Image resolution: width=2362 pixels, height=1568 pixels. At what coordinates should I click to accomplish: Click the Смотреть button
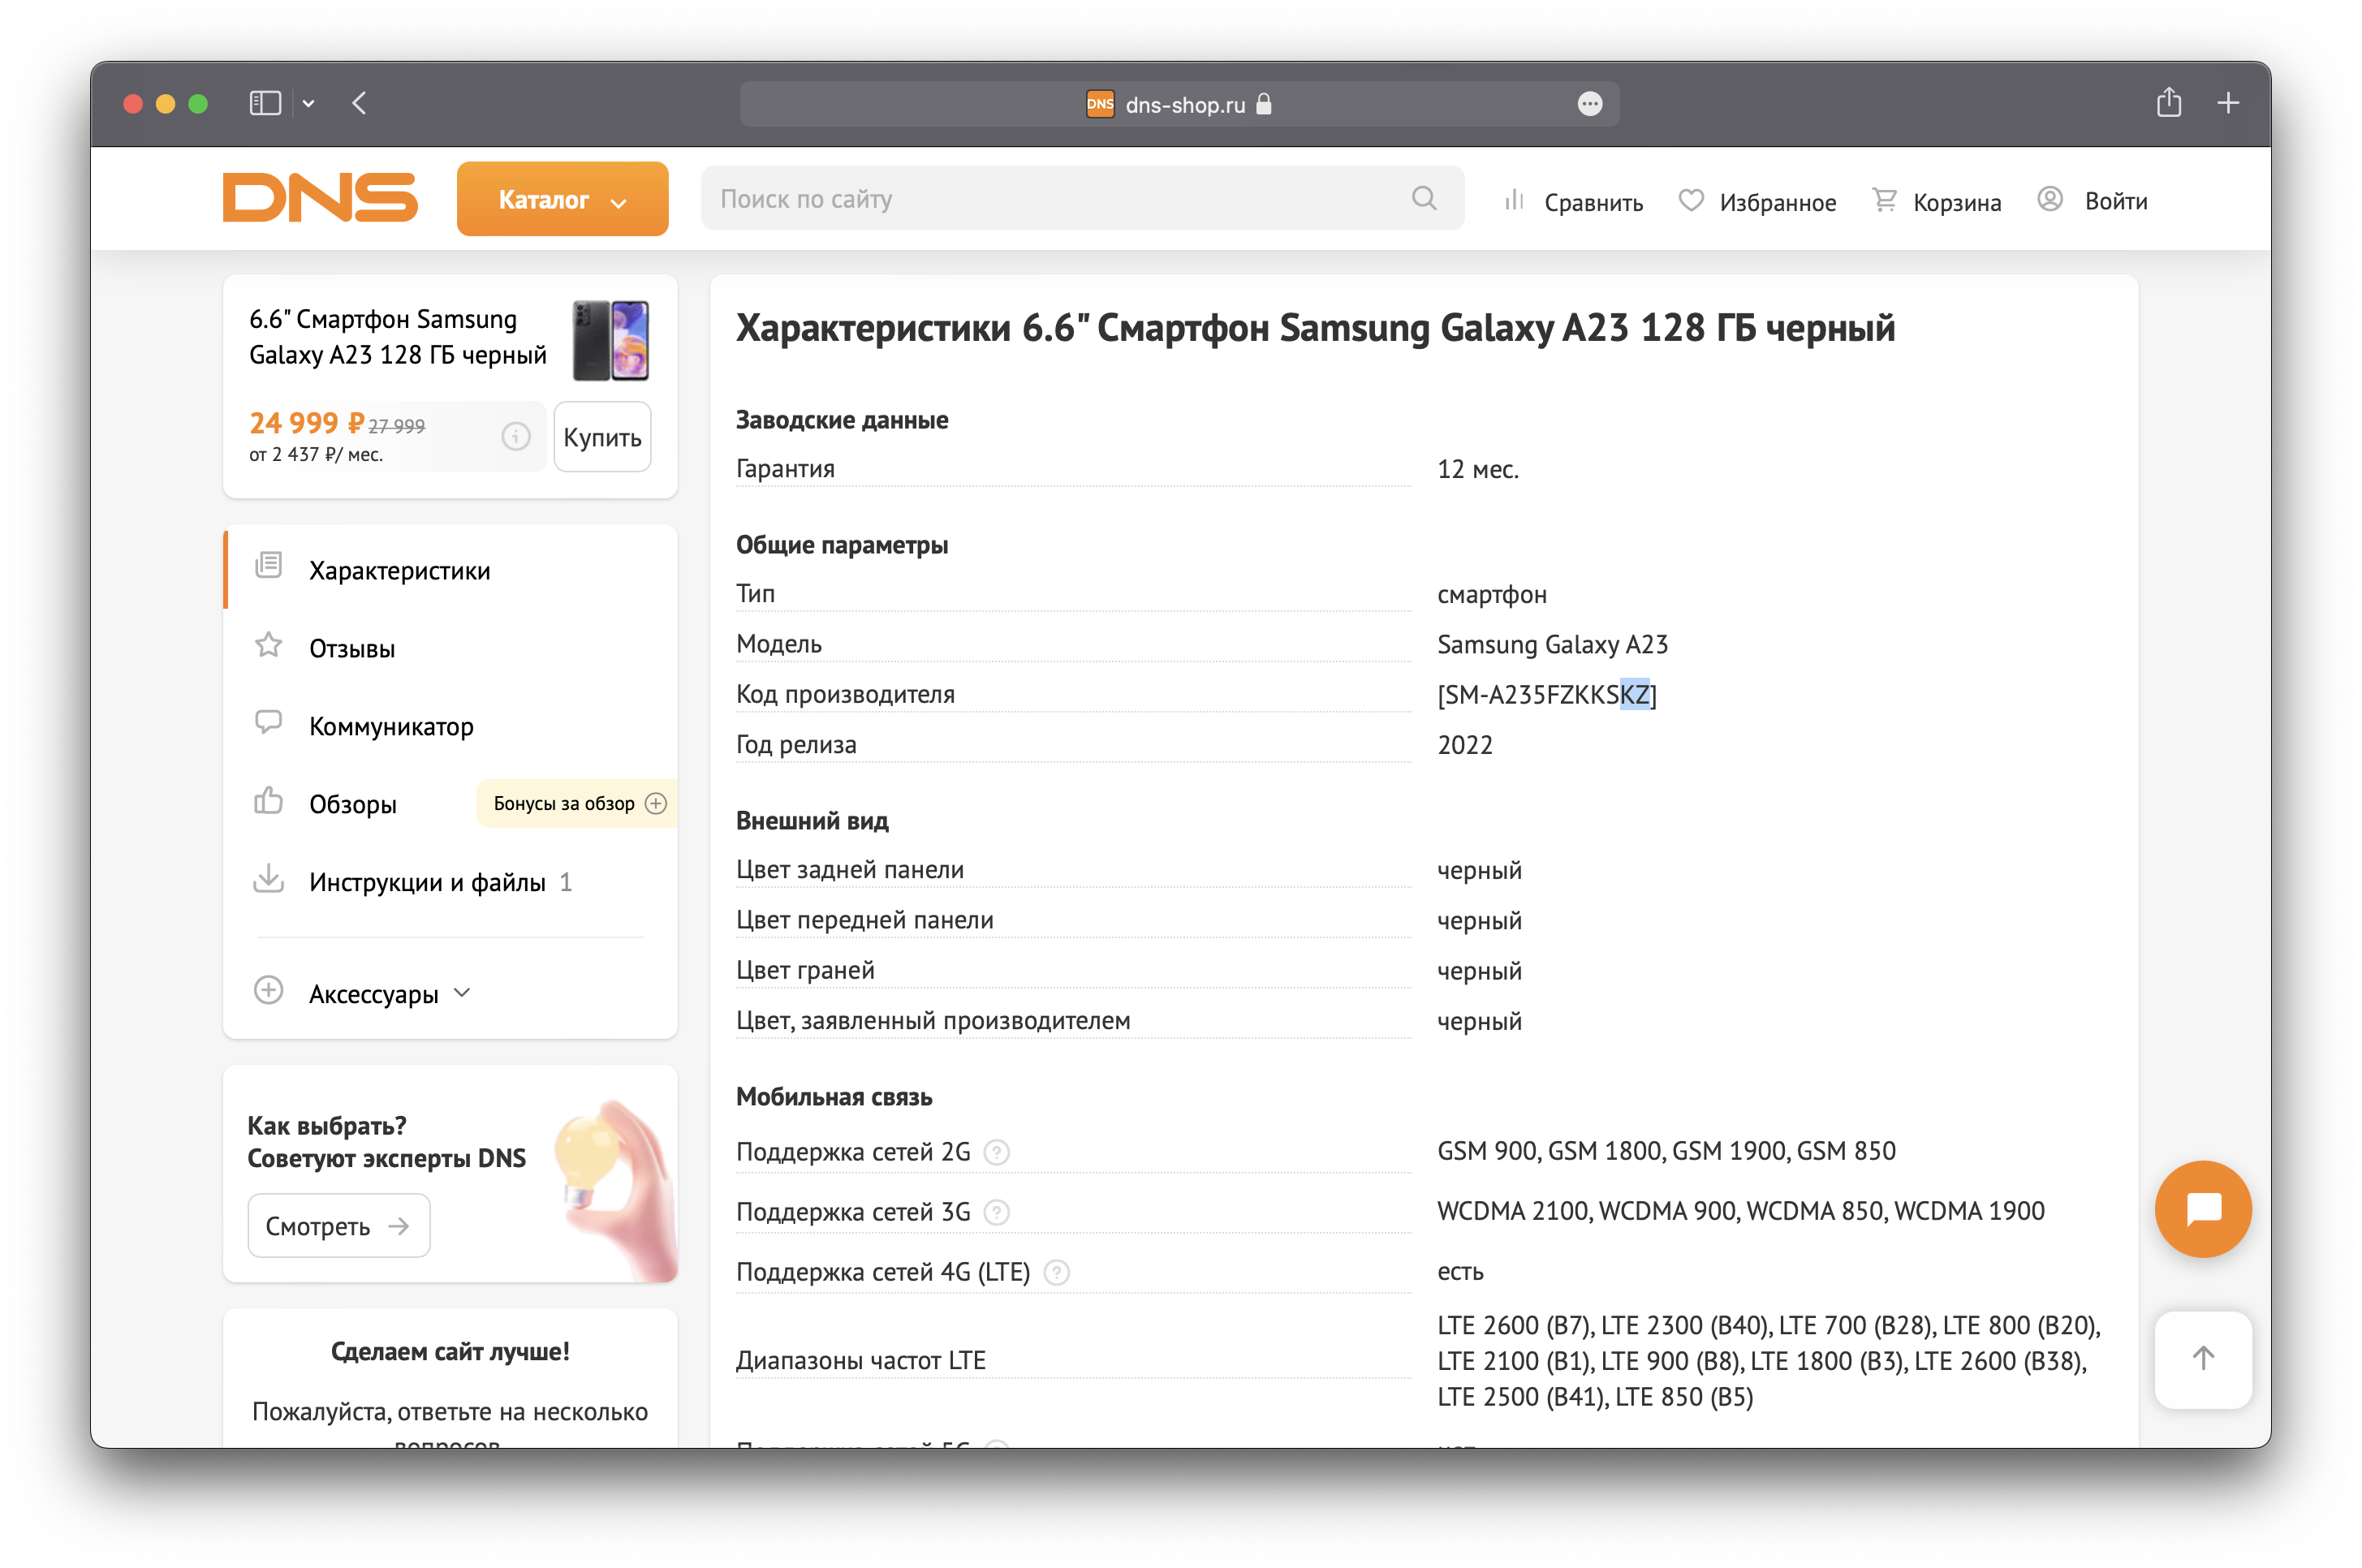pos(339,1226)
